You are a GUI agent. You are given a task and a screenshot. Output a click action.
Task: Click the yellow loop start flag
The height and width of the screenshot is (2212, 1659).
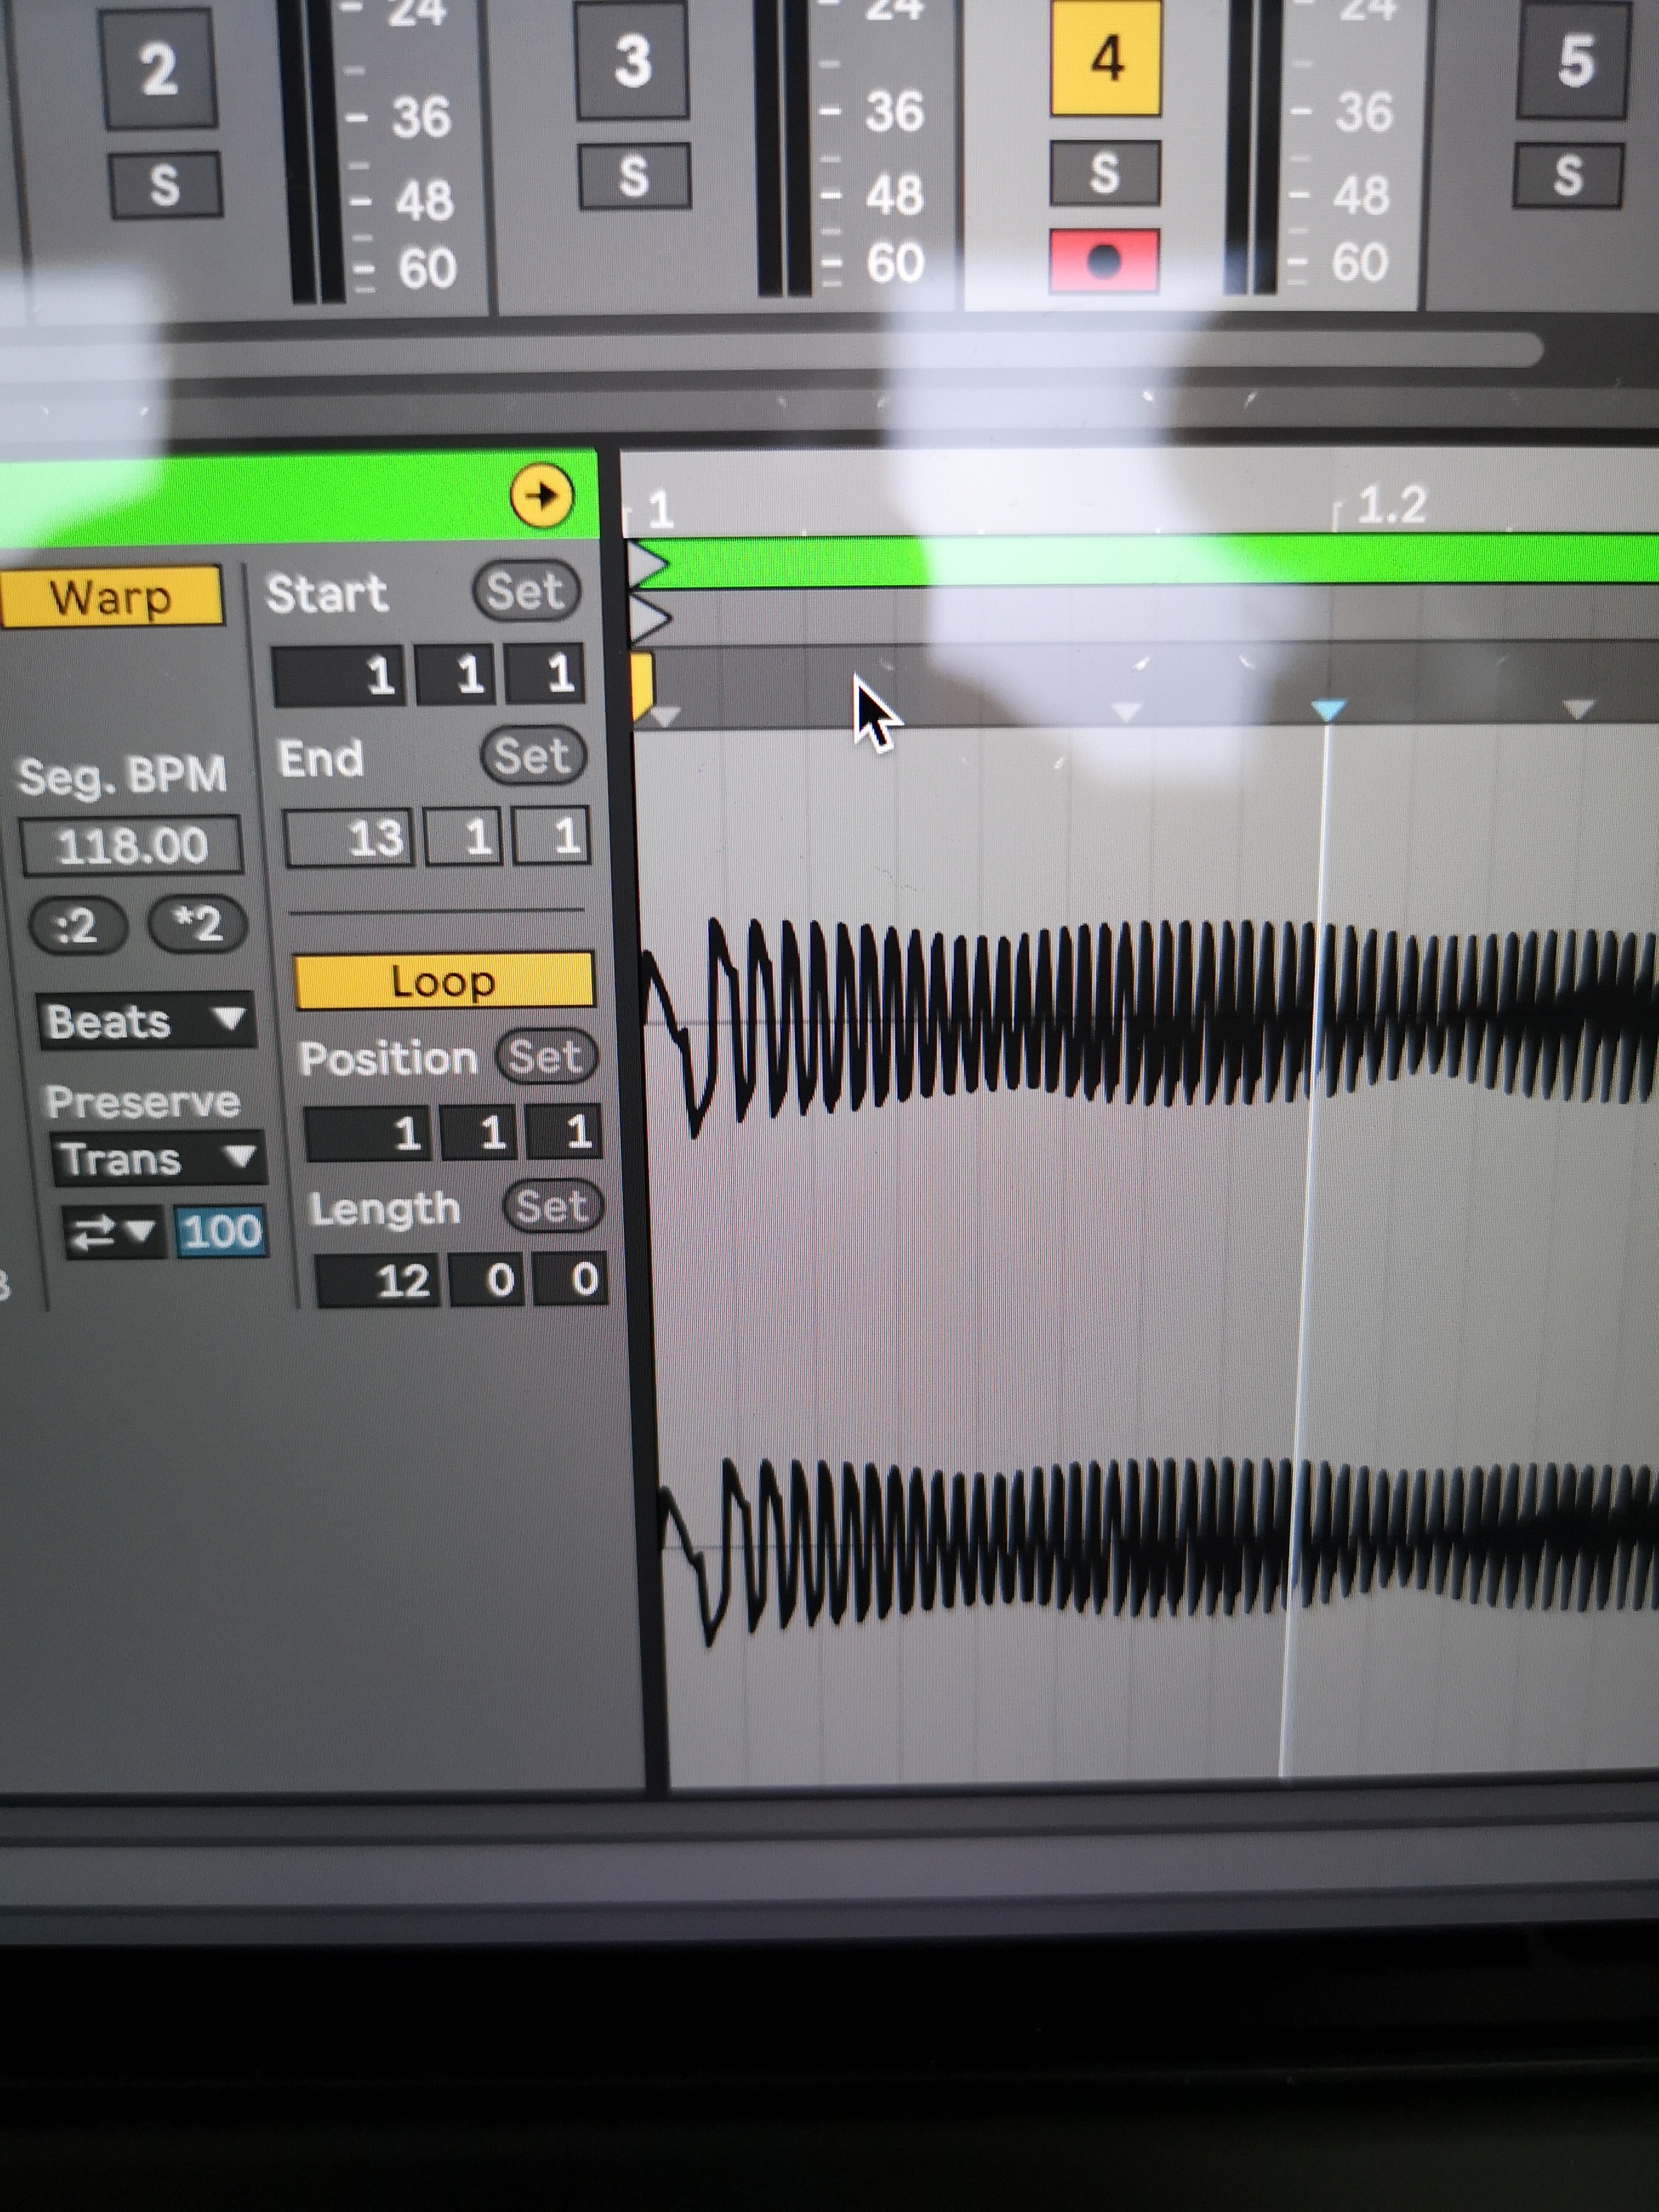(642, 682)
